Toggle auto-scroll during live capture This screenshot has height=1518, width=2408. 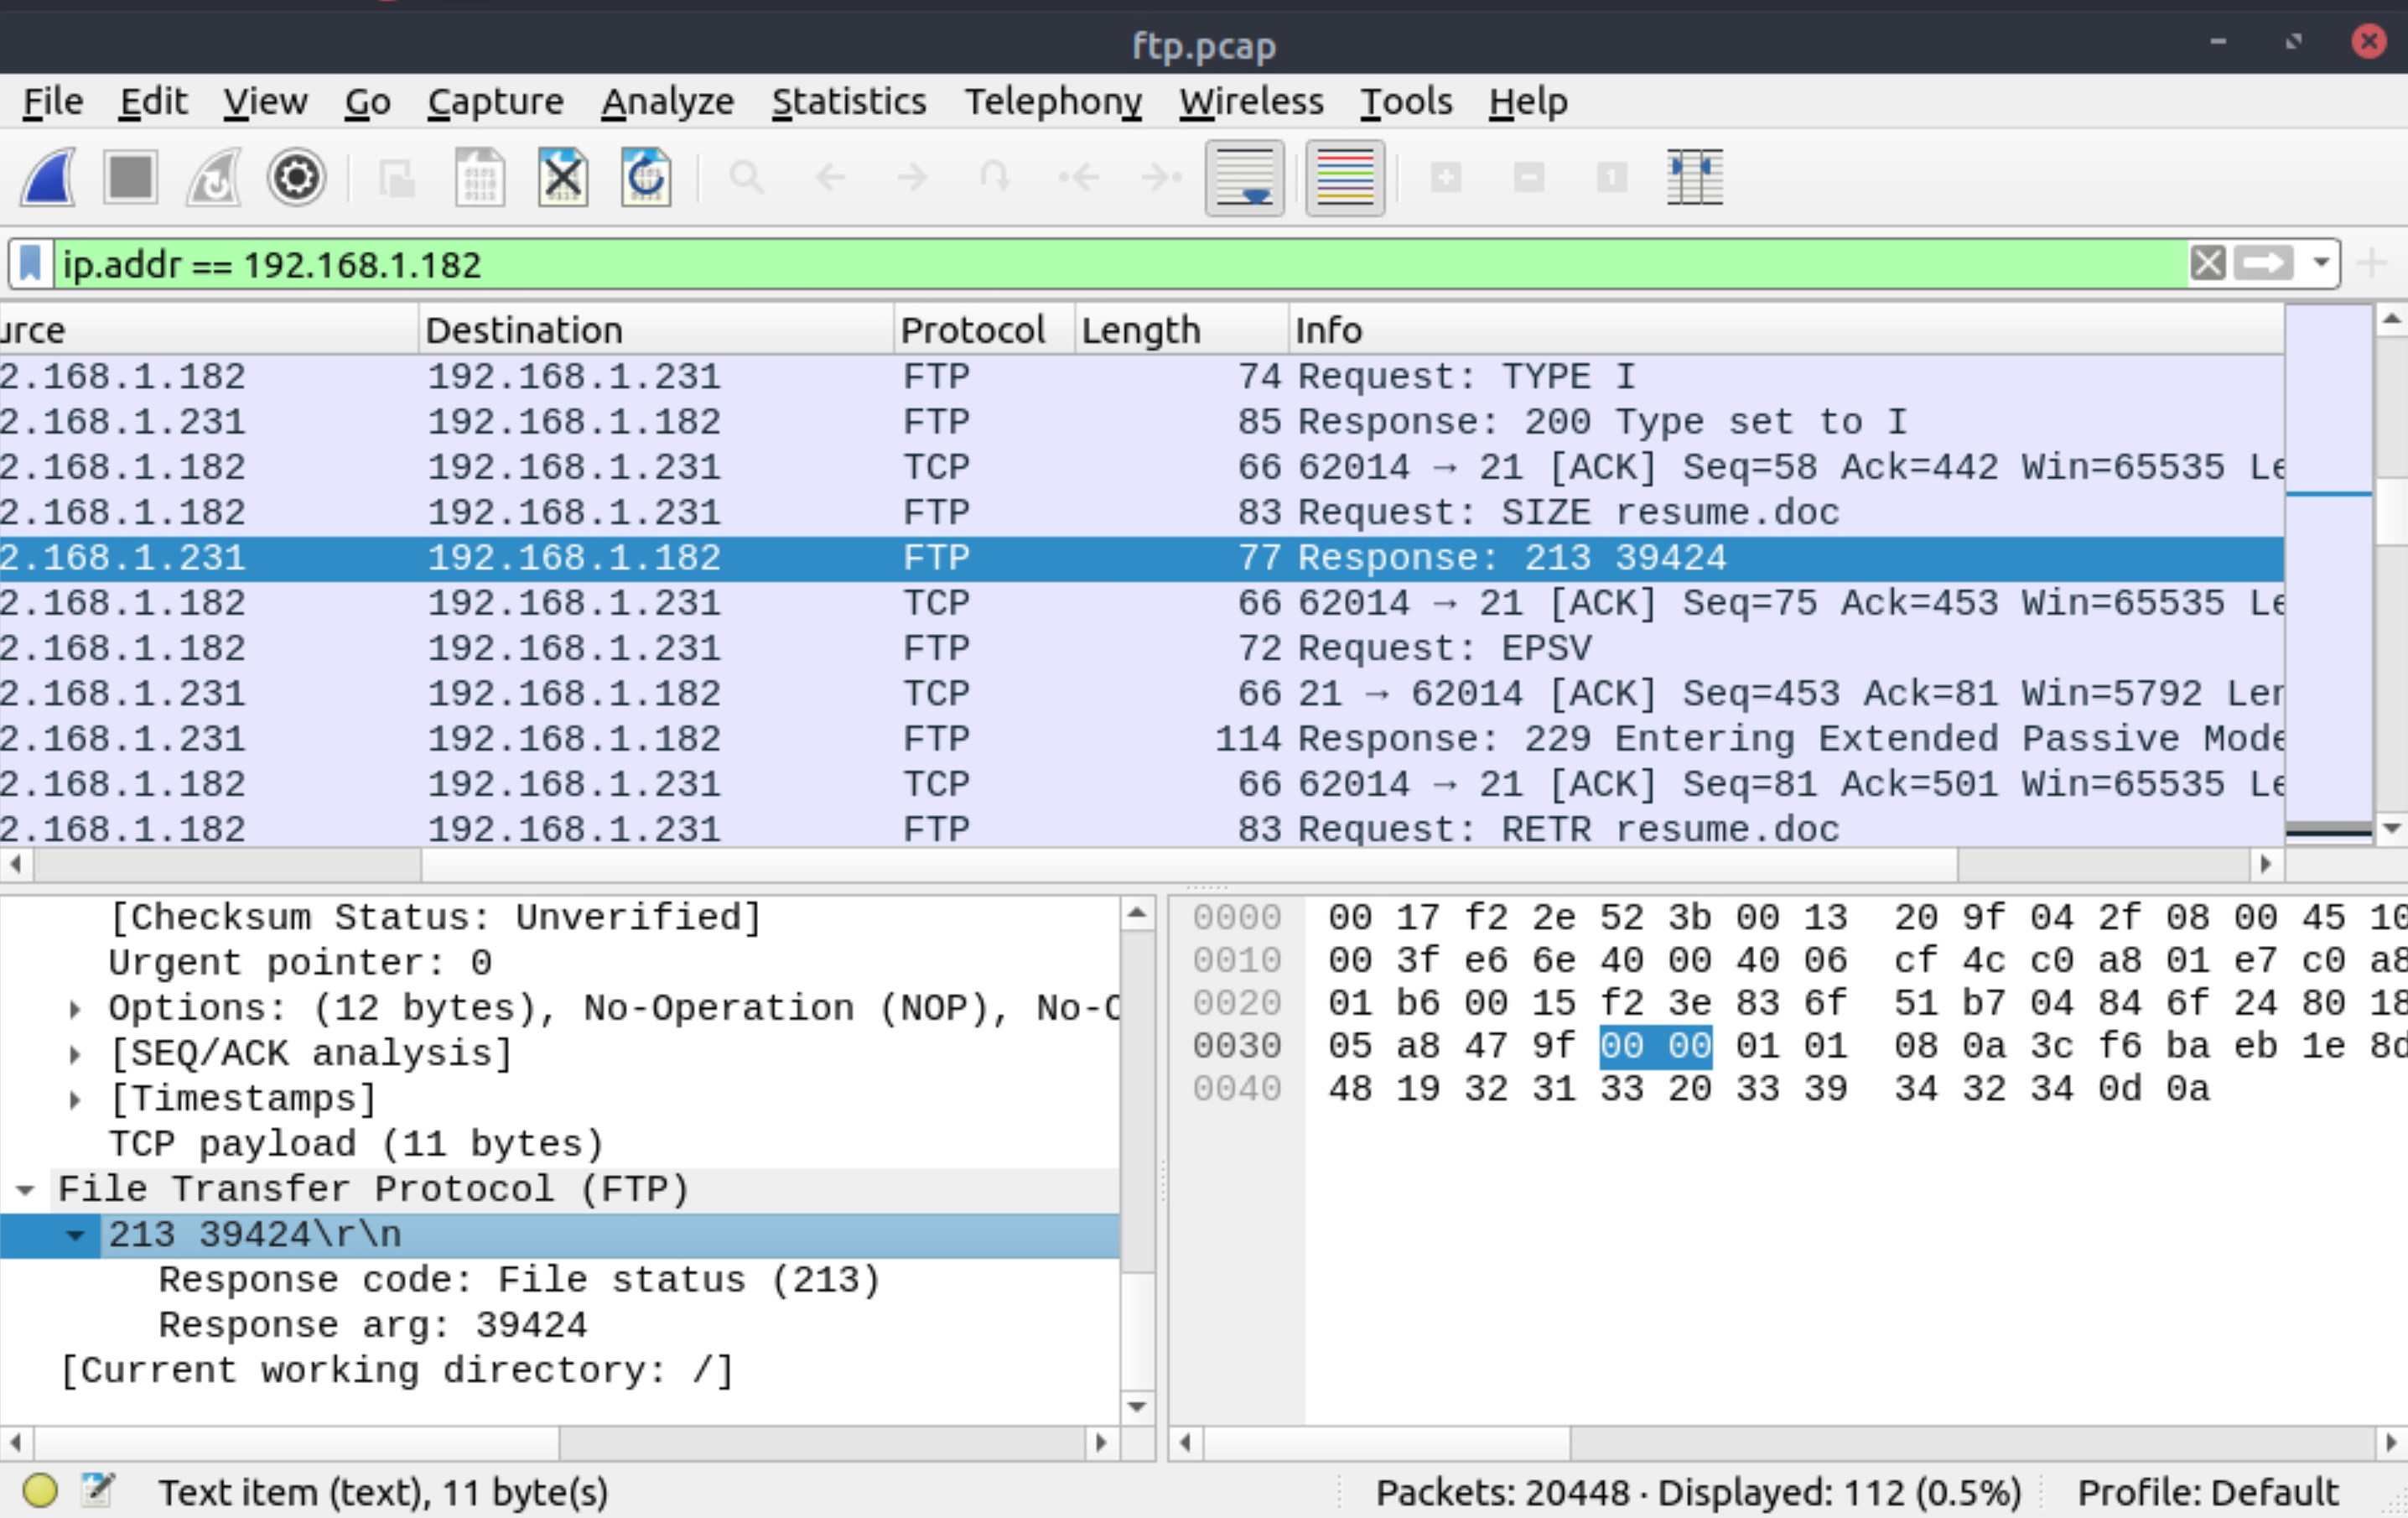point(1245,178)
